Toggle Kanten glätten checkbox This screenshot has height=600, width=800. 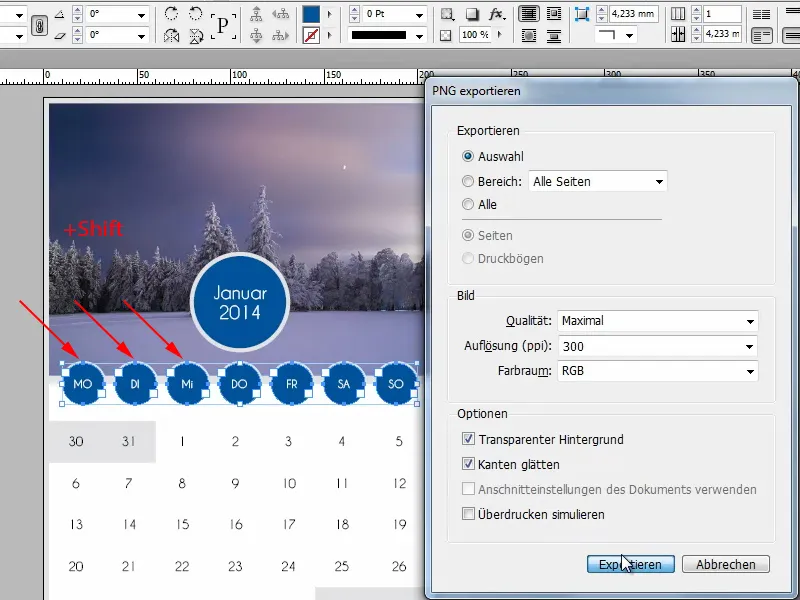click(468, 464)
